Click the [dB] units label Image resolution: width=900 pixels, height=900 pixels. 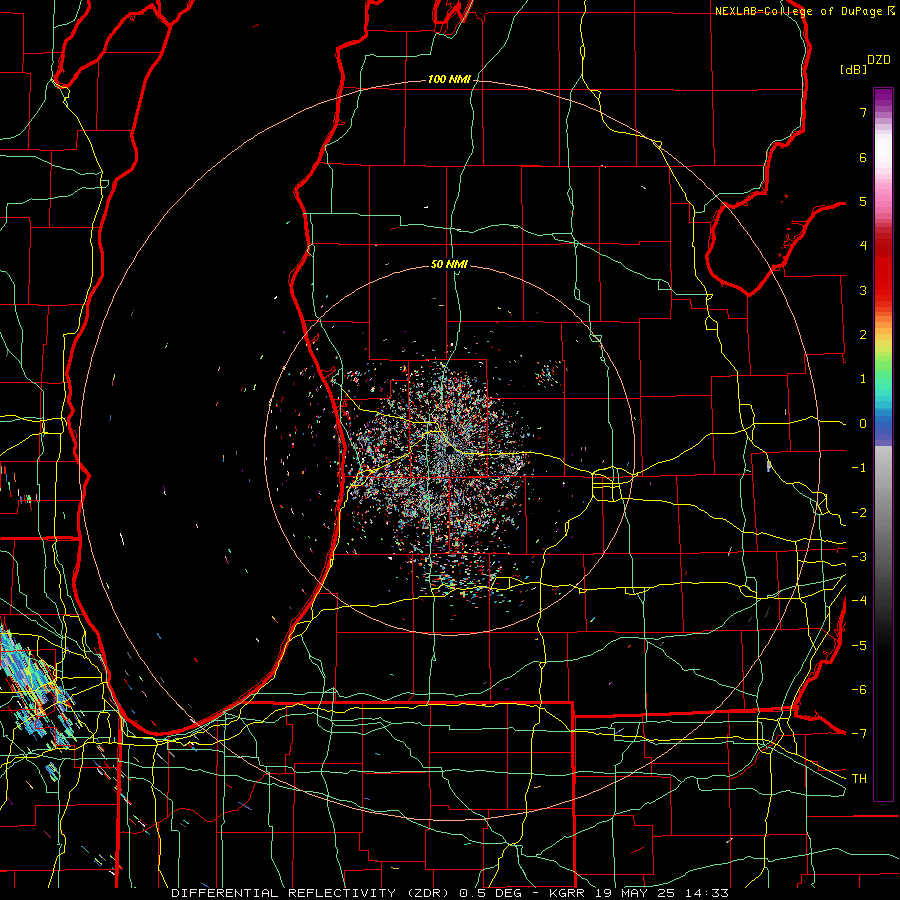854,69
